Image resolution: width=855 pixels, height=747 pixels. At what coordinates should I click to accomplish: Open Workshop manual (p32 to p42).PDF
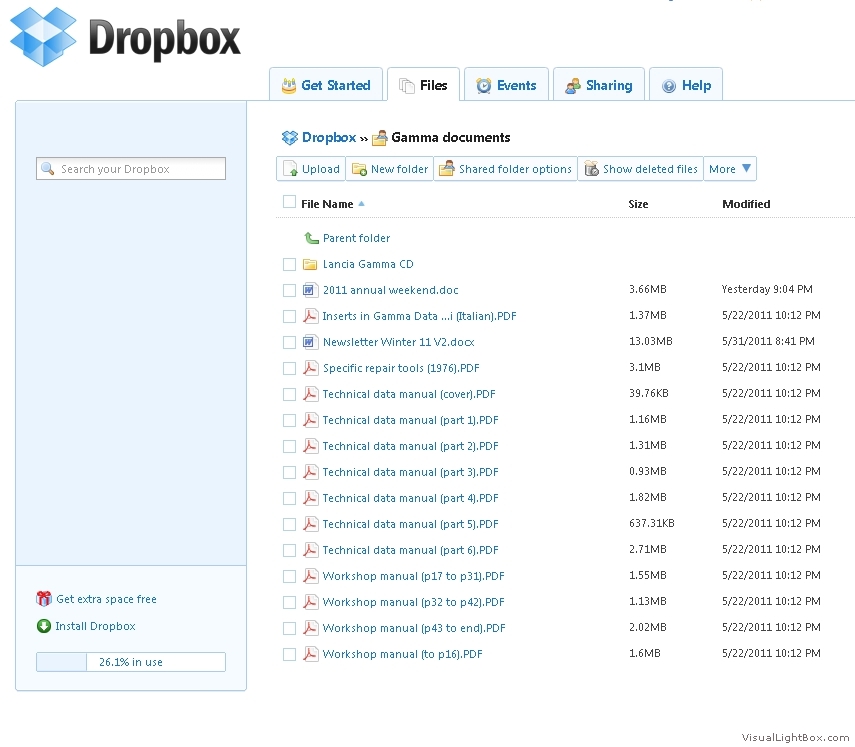point(414,602)
